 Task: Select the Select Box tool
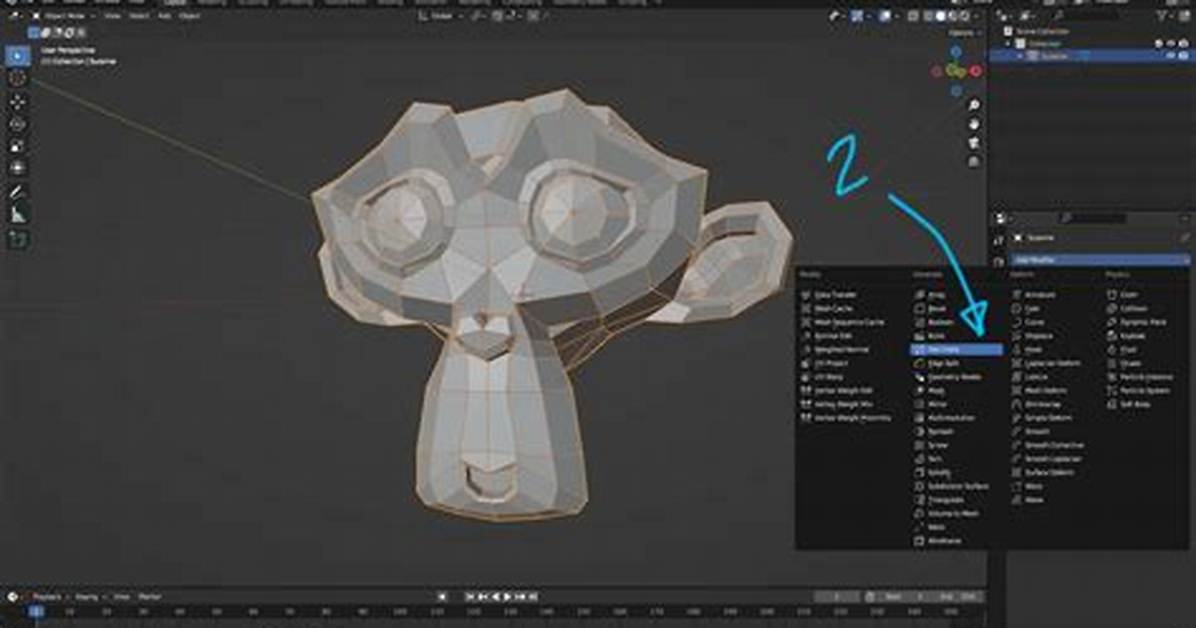(x=18, y=56)
